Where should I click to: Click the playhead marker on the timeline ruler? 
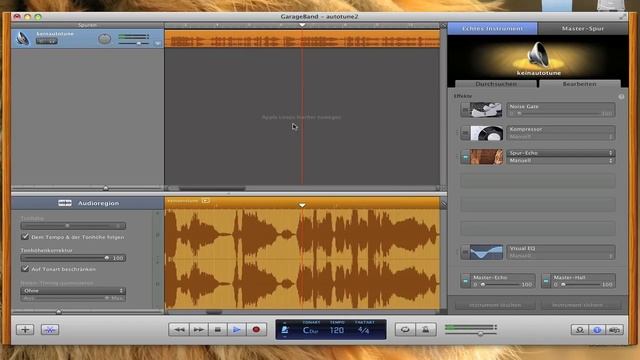[x=302, y=25]
